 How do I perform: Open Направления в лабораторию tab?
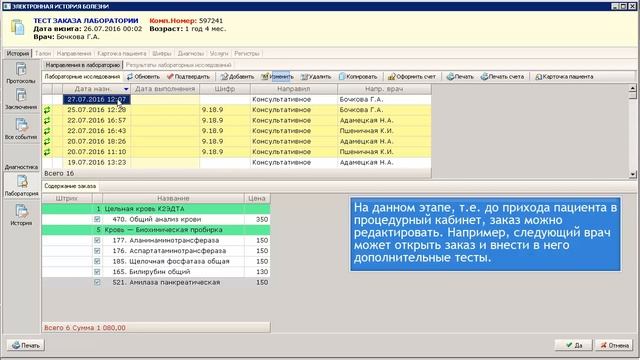click(x=83, y=65)
